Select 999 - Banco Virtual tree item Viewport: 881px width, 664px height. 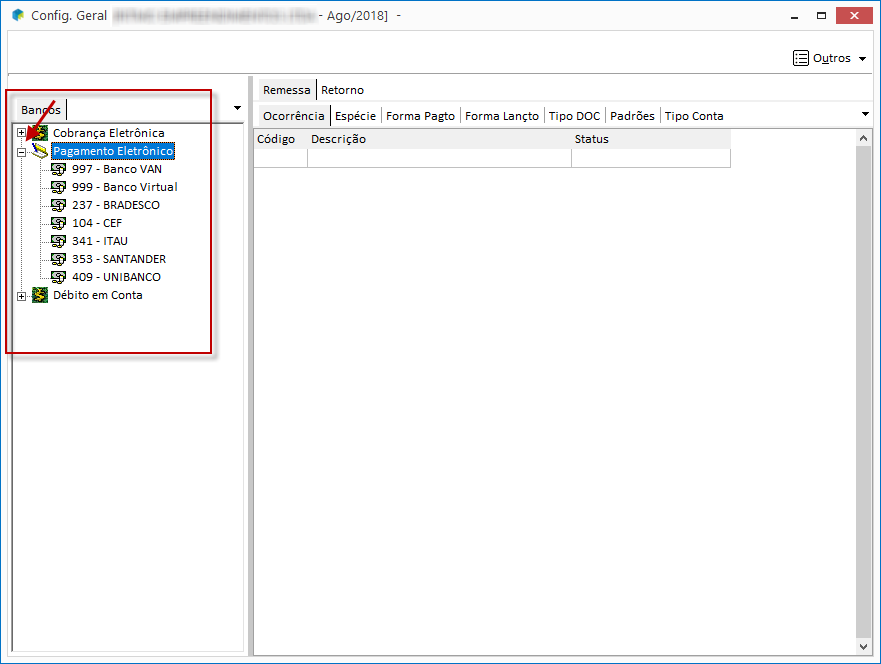click(x=124, y=187)
